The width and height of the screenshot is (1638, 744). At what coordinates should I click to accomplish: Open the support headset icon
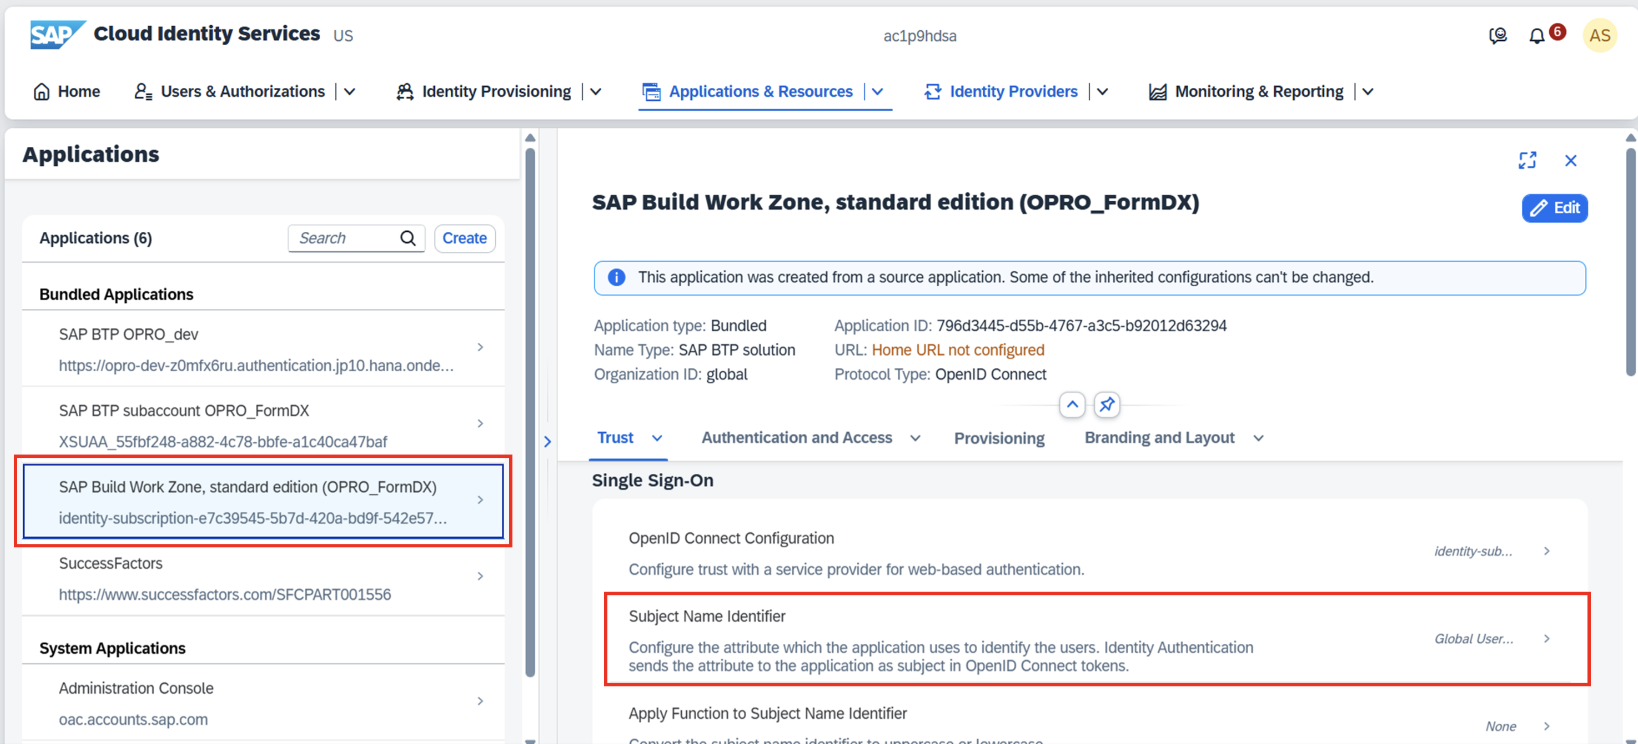1498,36
